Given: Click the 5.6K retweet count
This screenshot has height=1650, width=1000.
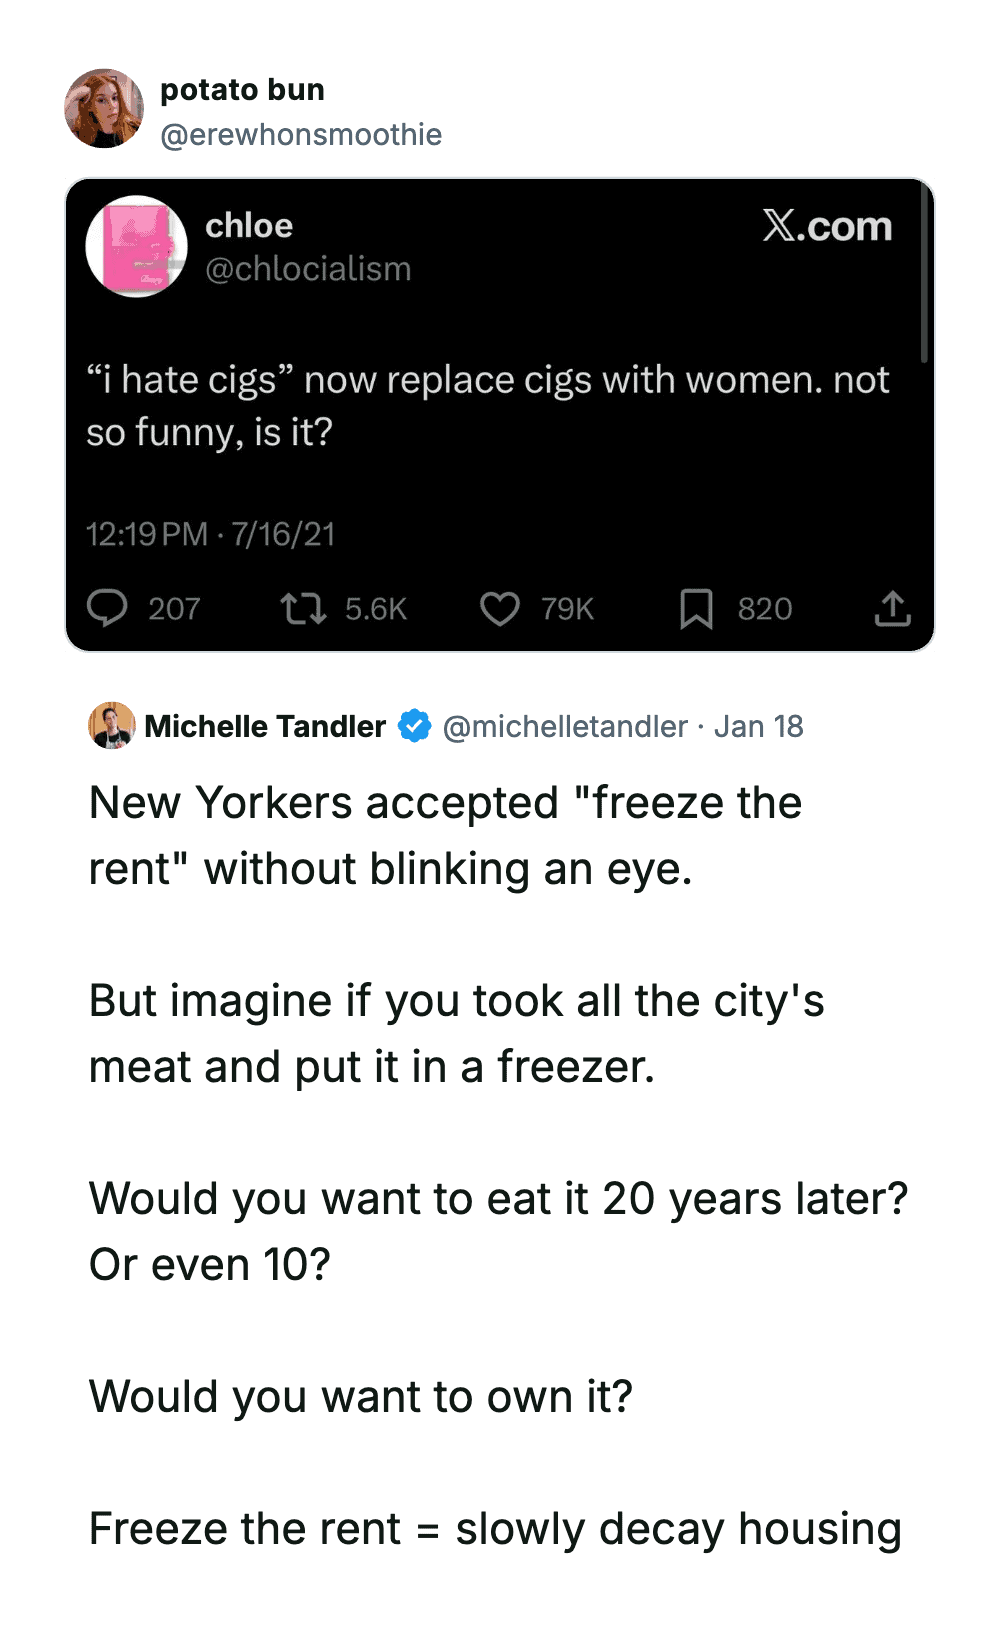Looking at the screenshot, I should pos(376,609).
